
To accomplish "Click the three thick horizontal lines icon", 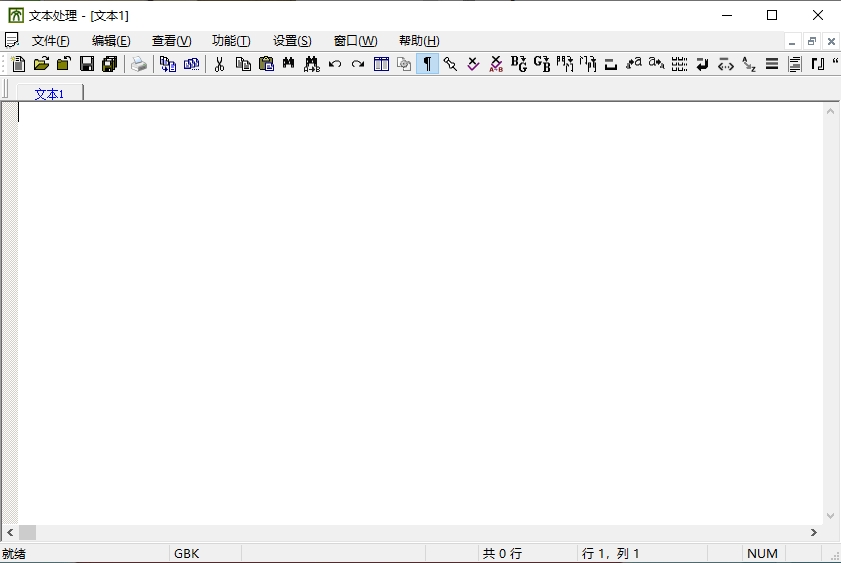I will 772,64.
